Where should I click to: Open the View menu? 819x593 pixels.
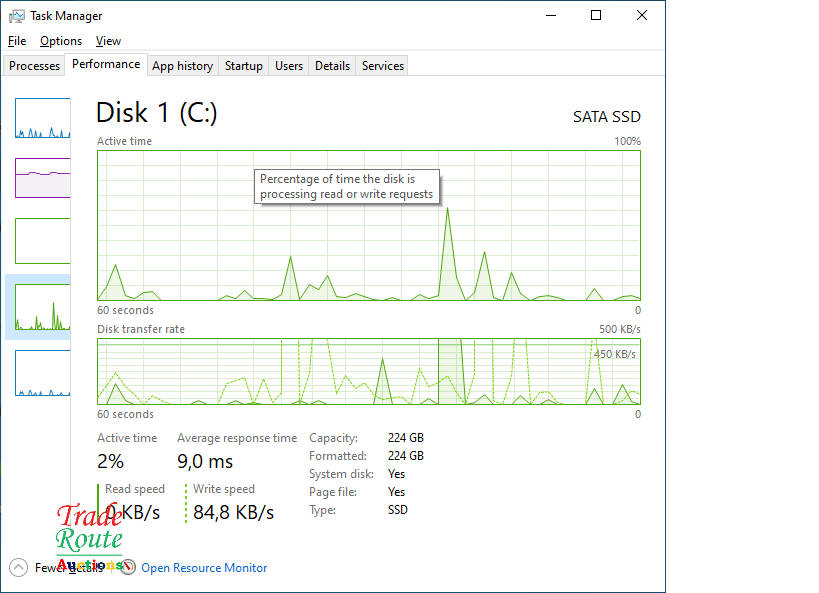click(108, 41)
